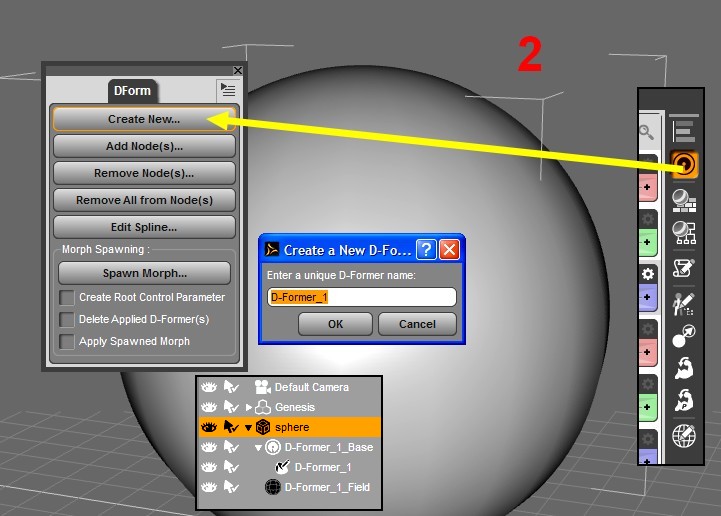Toggle selectability arrow on D-Former_1_Field row
This screenshot has height=516, width=721.
(231, 487)
